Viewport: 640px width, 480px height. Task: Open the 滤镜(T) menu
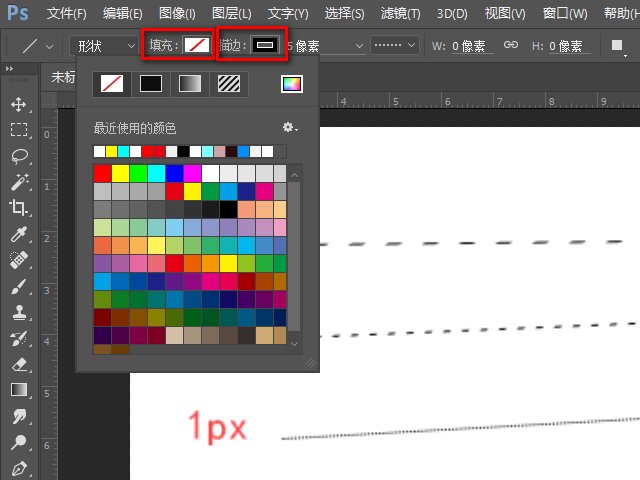[x=402, y=14]
